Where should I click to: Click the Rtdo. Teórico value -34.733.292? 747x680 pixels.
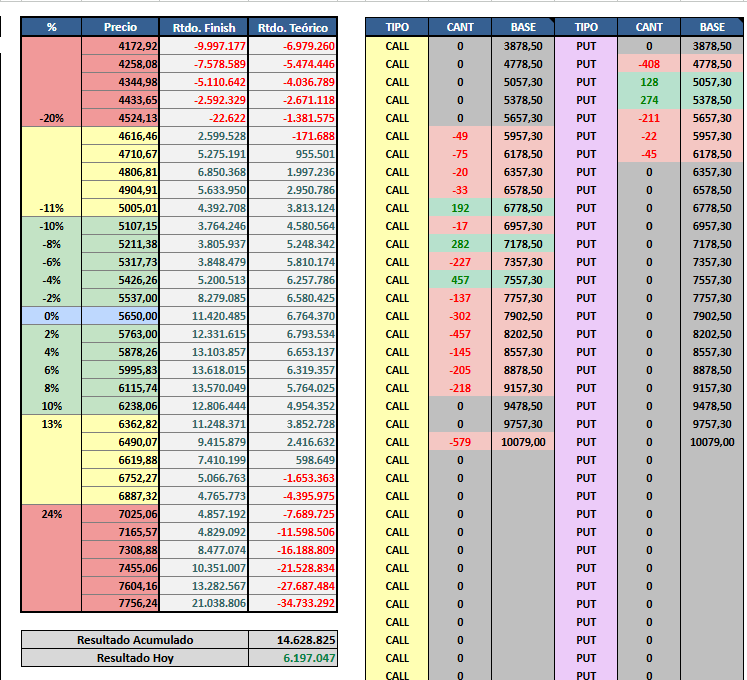[293, 603]
